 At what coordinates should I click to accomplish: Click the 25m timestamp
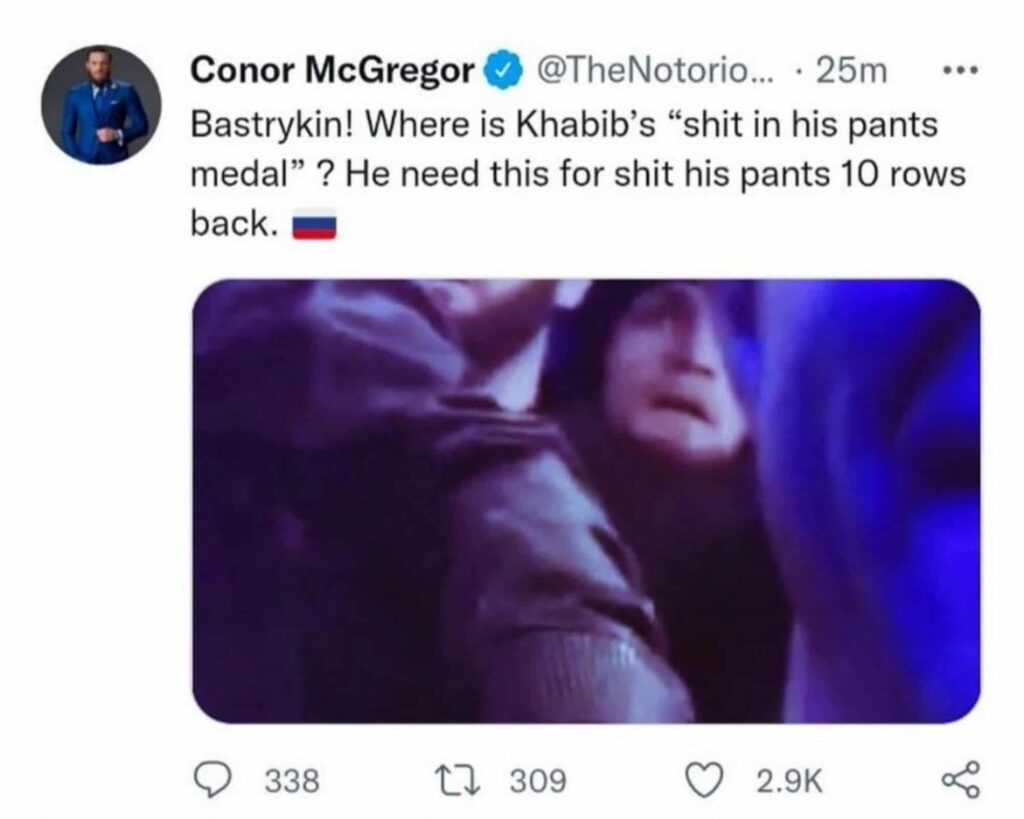(852, 71)
